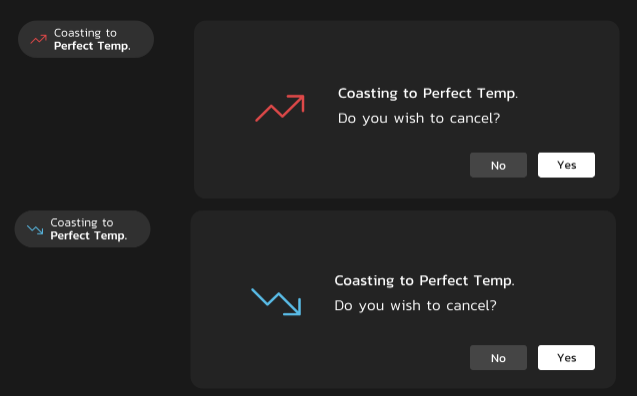Select No in the heating coast dialog
This screenshot has width=637, height=396.
coord(498,165)
